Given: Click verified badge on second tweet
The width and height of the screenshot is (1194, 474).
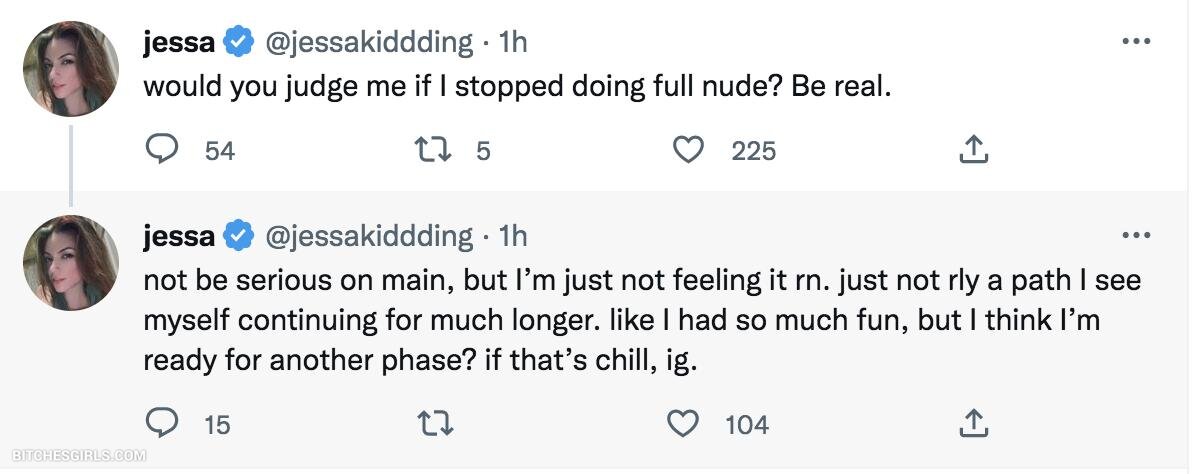Looking at the screenshot, I should (x=237, y=237).
